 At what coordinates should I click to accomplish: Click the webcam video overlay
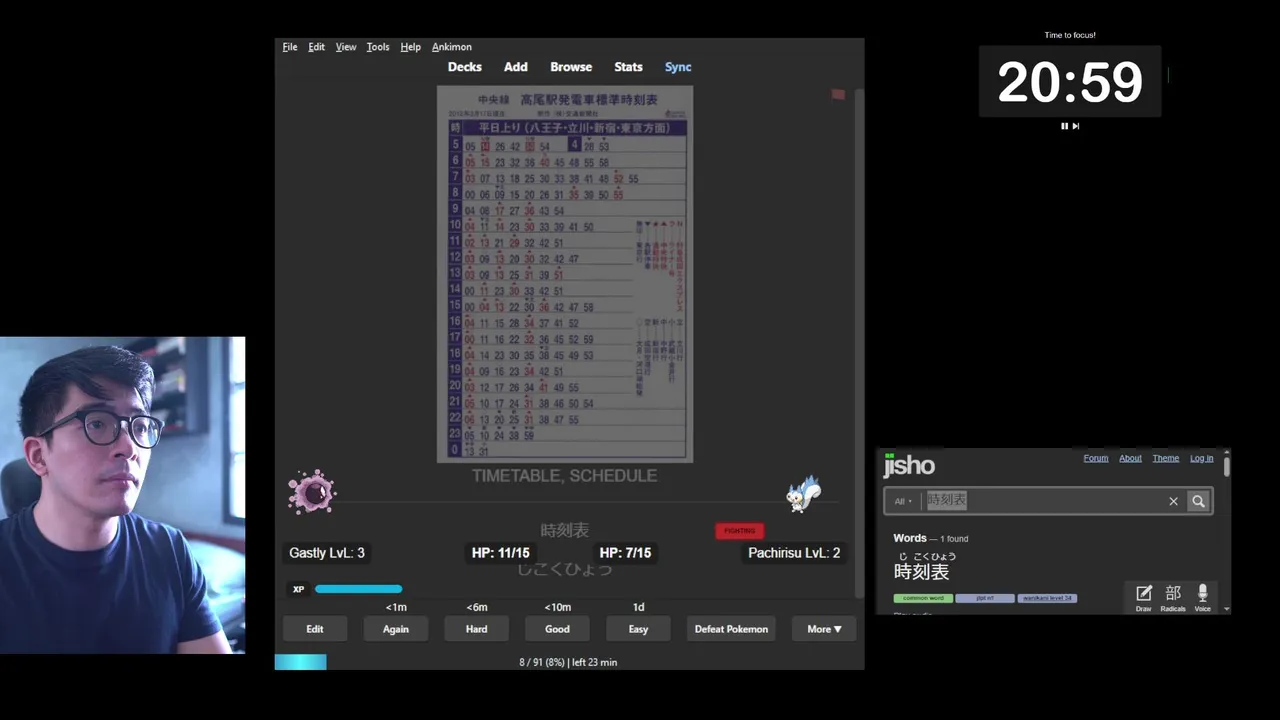122,495
